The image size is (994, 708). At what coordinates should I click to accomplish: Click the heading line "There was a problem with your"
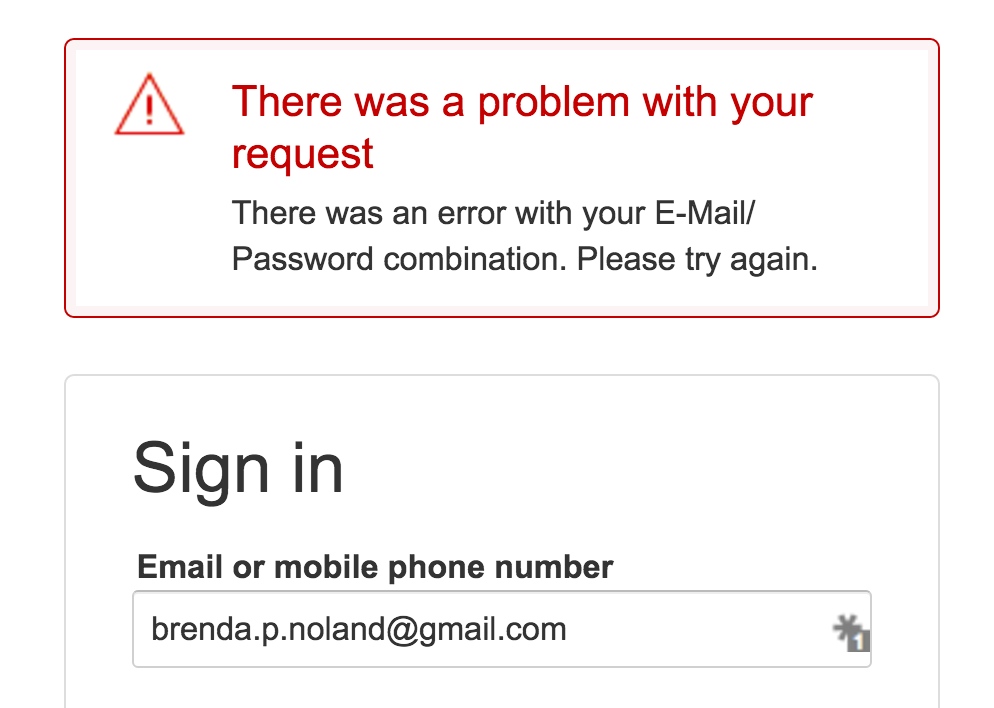[x=522, y=102]
